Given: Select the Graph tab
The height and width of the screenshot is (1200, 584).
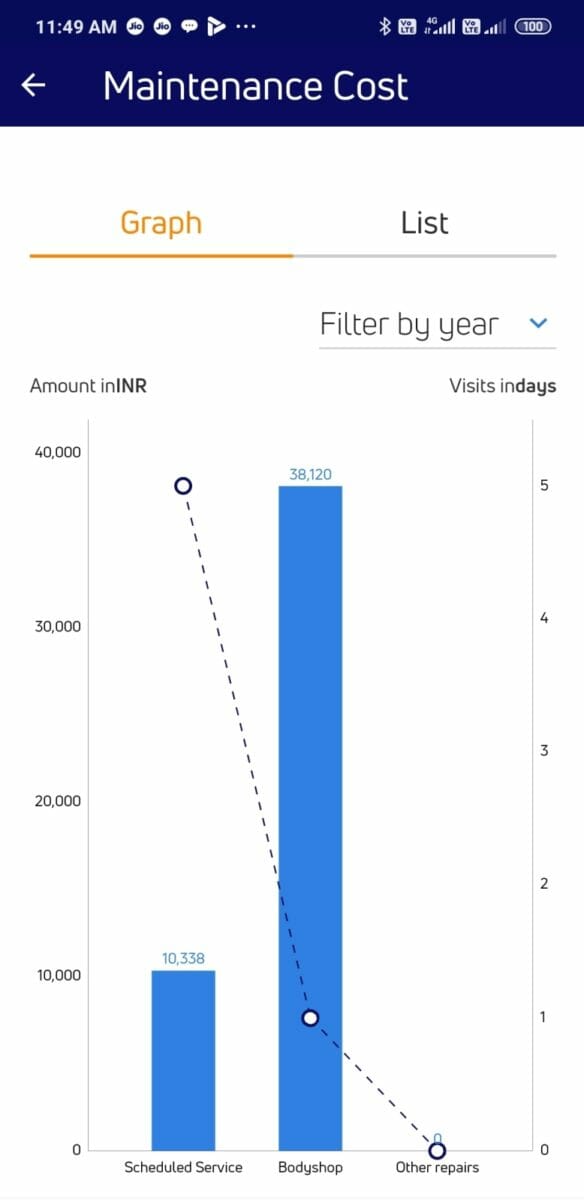Looking at the screenshot, I should tap(161, 222).
